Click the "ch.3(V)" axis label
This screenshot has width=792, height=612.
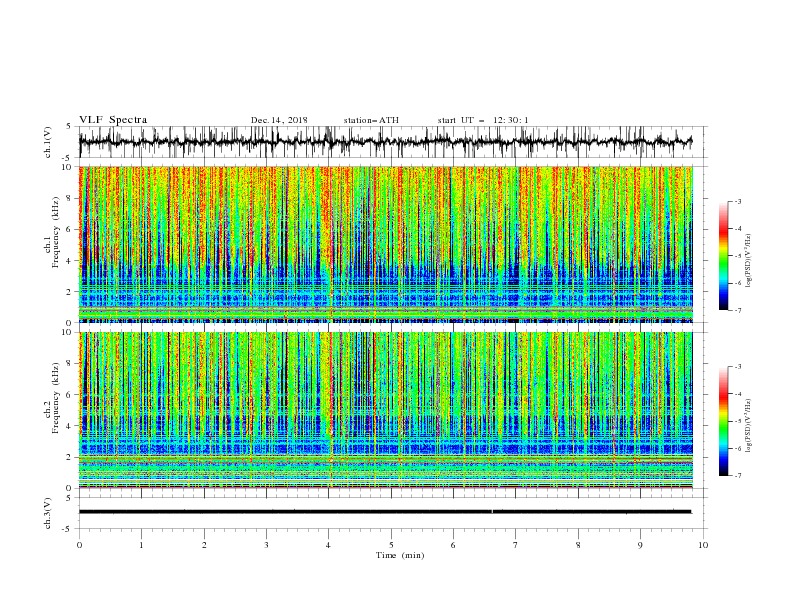tap(48, 513)
